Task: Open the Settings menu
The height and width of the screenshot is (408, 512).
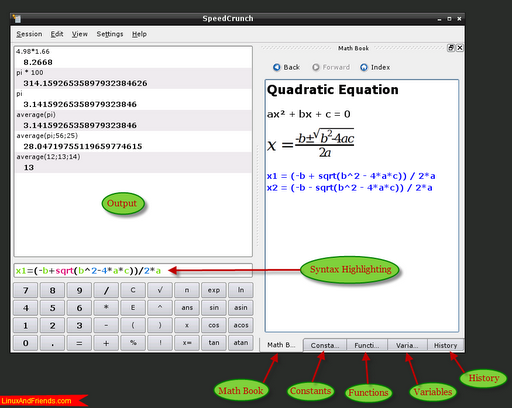Action: [110, 34]
